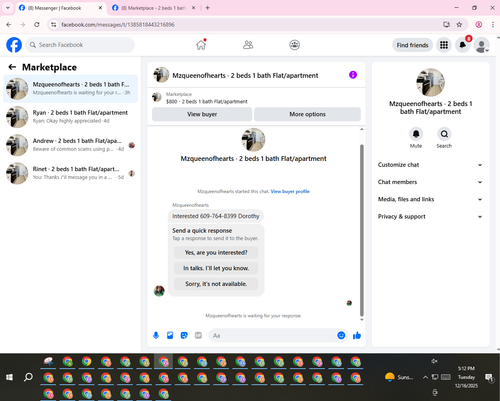Open the Groups icon in top navigation
This screenshot has width=500, height=401.
[x=294, y=45]
